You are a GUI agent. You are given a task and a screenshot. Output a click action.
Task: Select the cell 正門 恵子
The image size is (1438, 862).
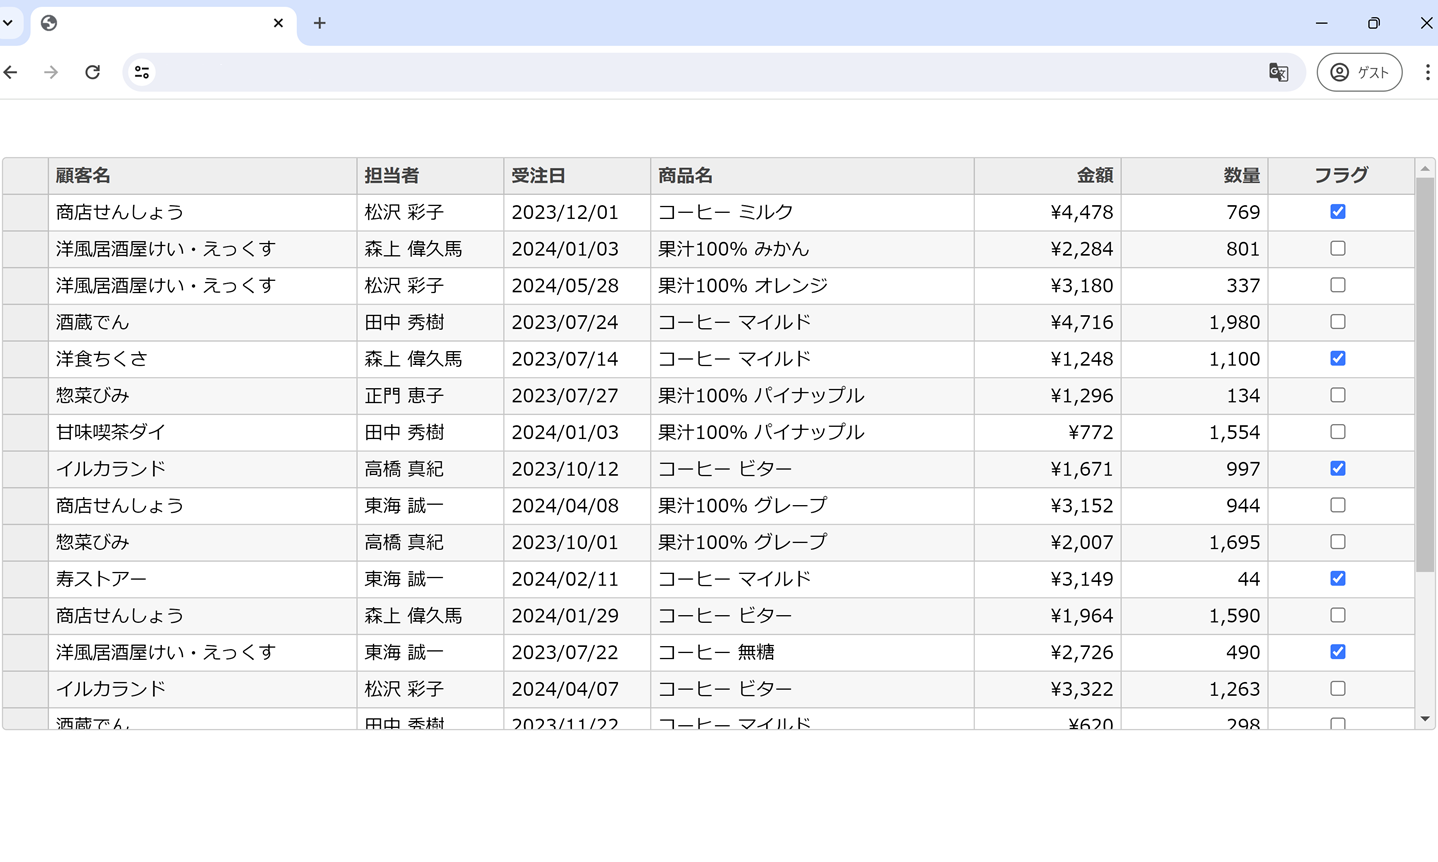click(x=430, y=395)
